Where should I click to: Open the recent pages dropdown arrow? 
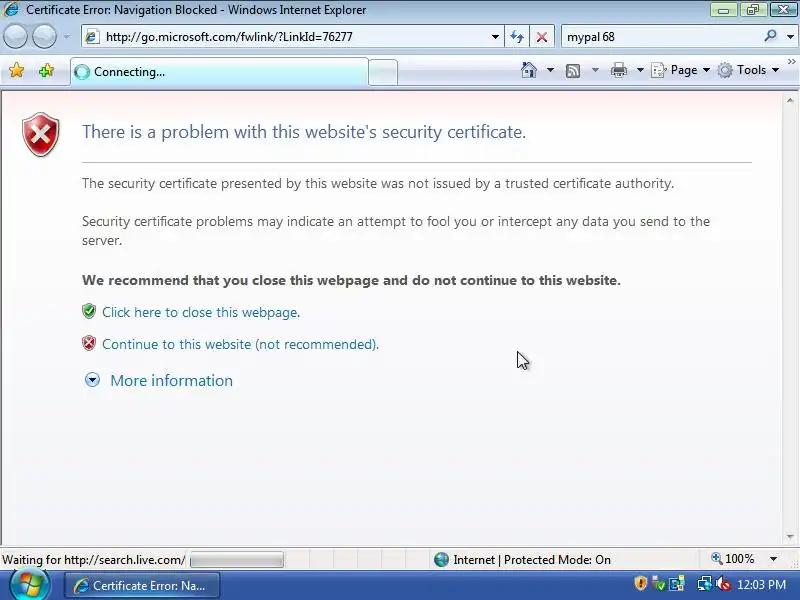[x=66, y=37]
